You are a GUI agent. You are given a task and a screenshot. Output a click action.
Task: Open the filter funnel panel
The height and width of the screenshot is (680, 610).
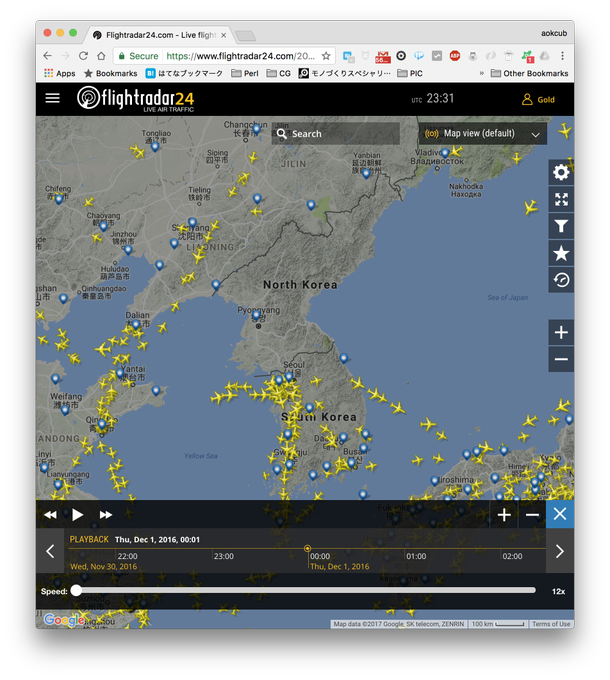561,226
